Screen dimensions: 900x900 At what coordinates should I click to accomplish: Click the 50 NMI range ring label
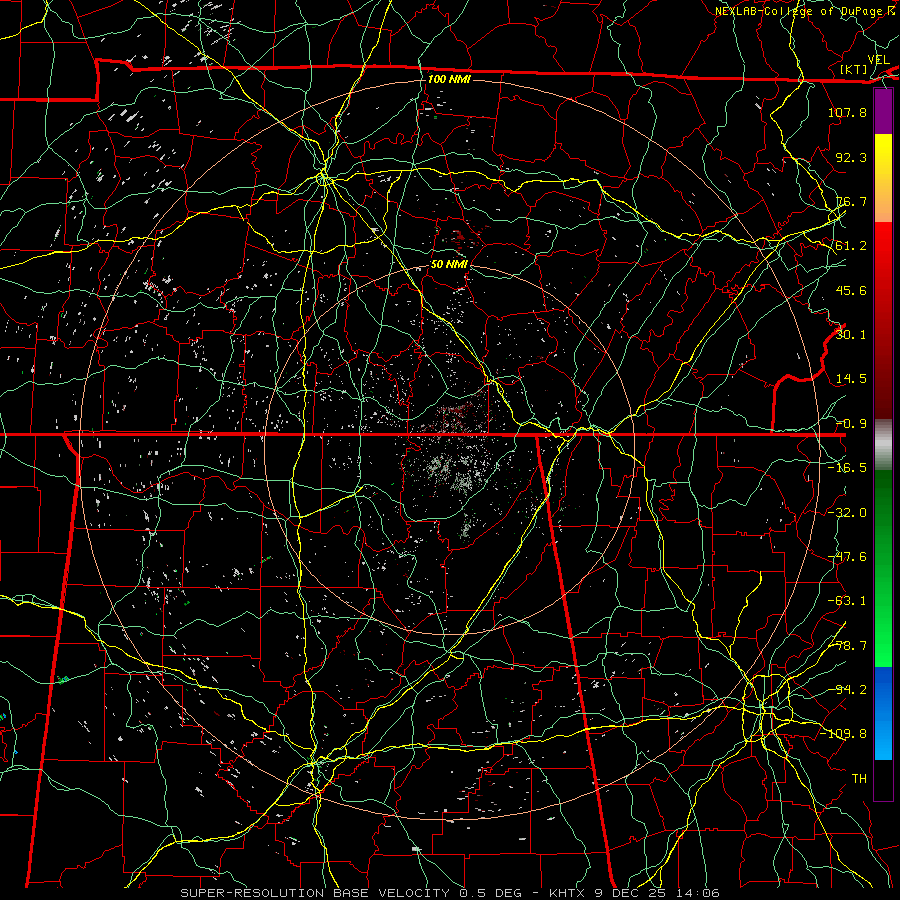(x=449, y=264)
